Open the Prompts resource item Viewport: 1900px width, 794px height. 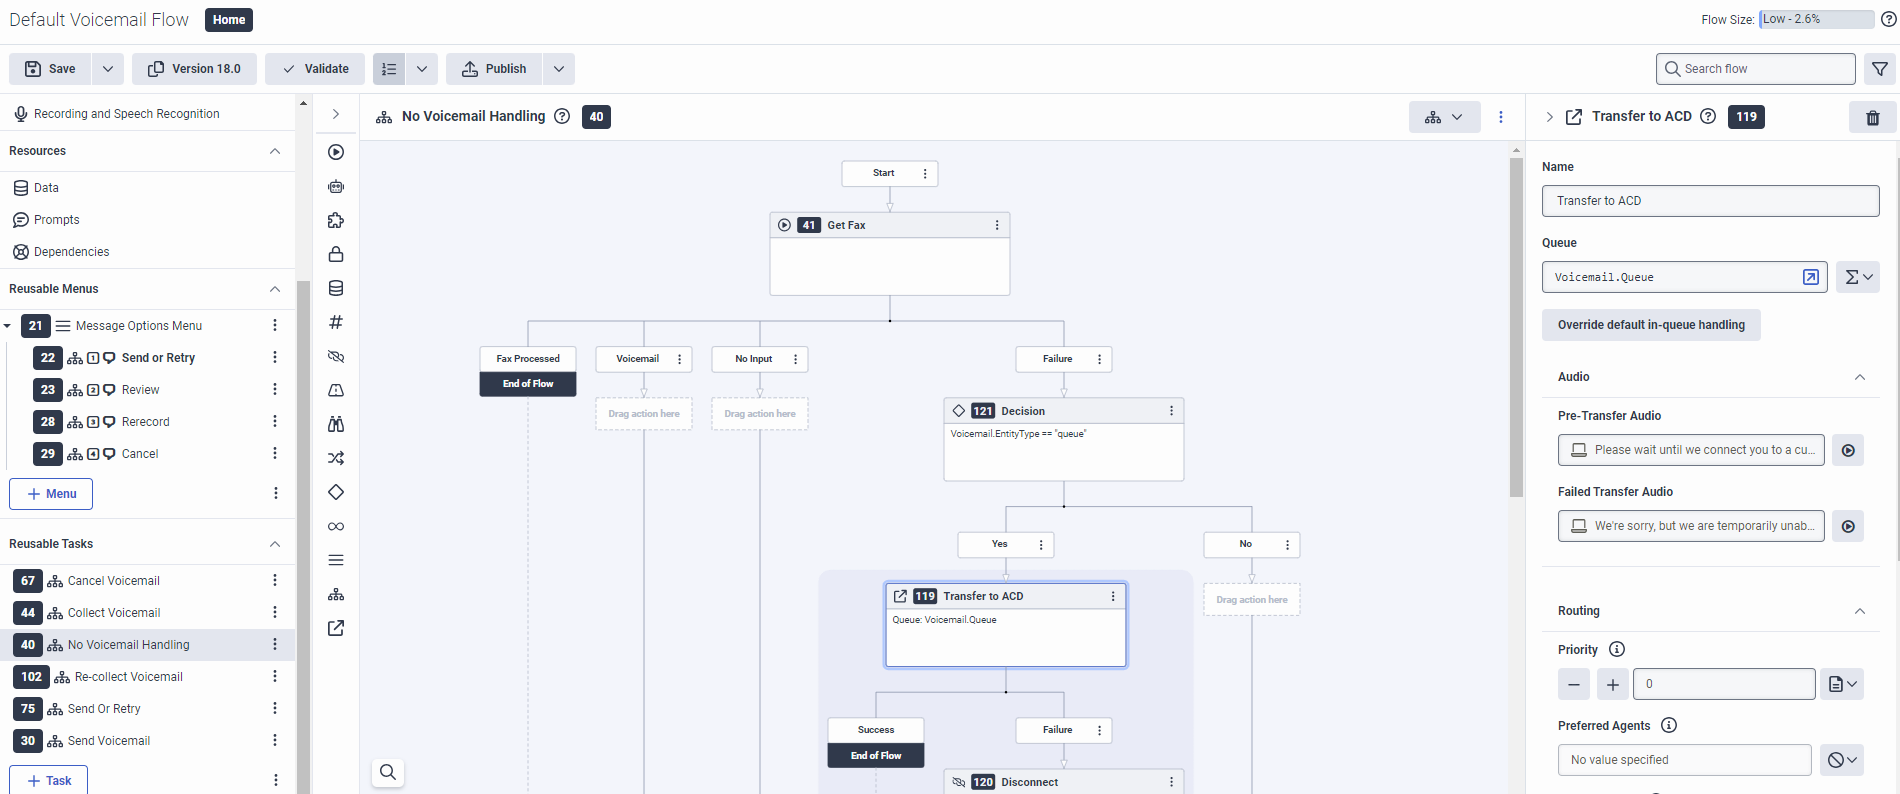pos(57,220)
